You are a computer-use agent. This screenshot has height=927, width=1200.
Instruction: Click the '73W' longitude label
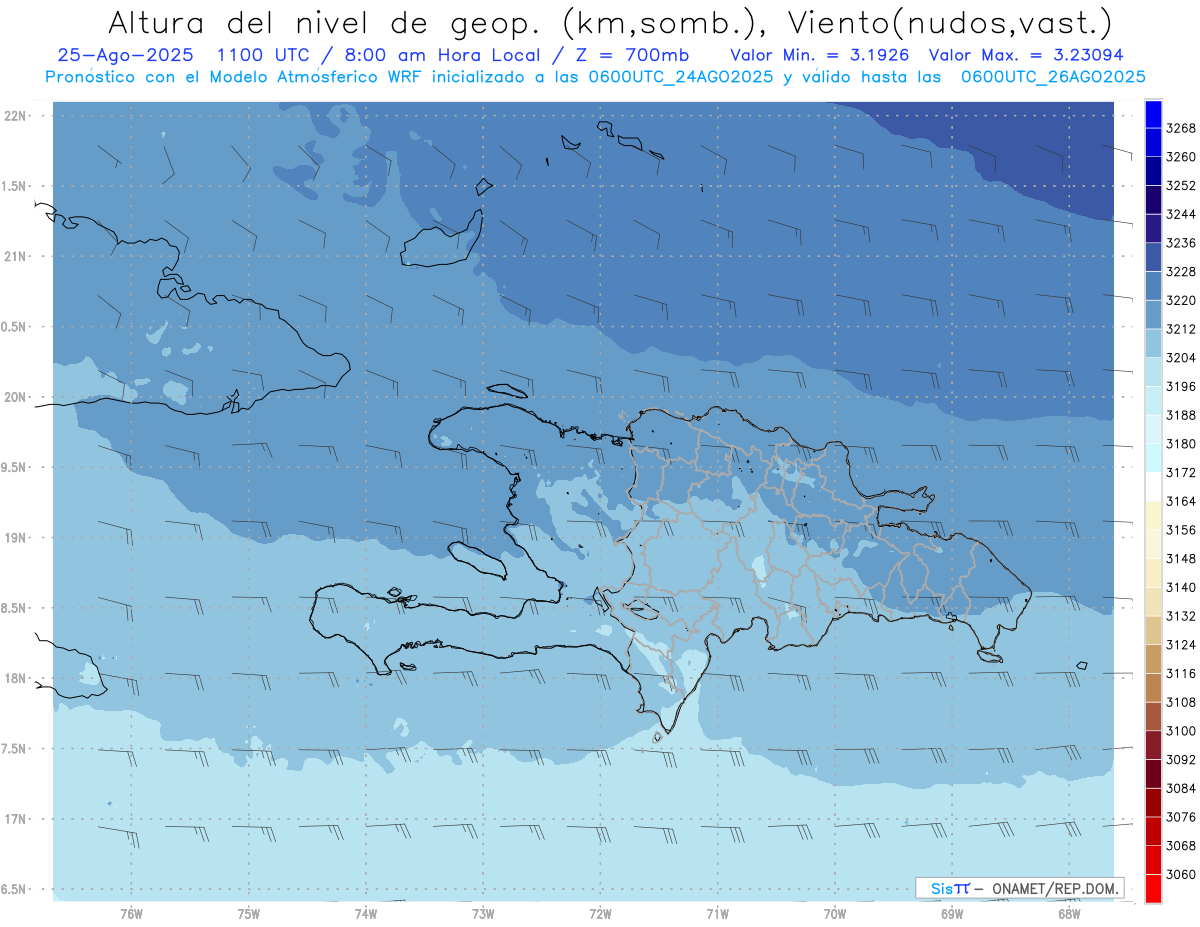[x=483, y=913]
